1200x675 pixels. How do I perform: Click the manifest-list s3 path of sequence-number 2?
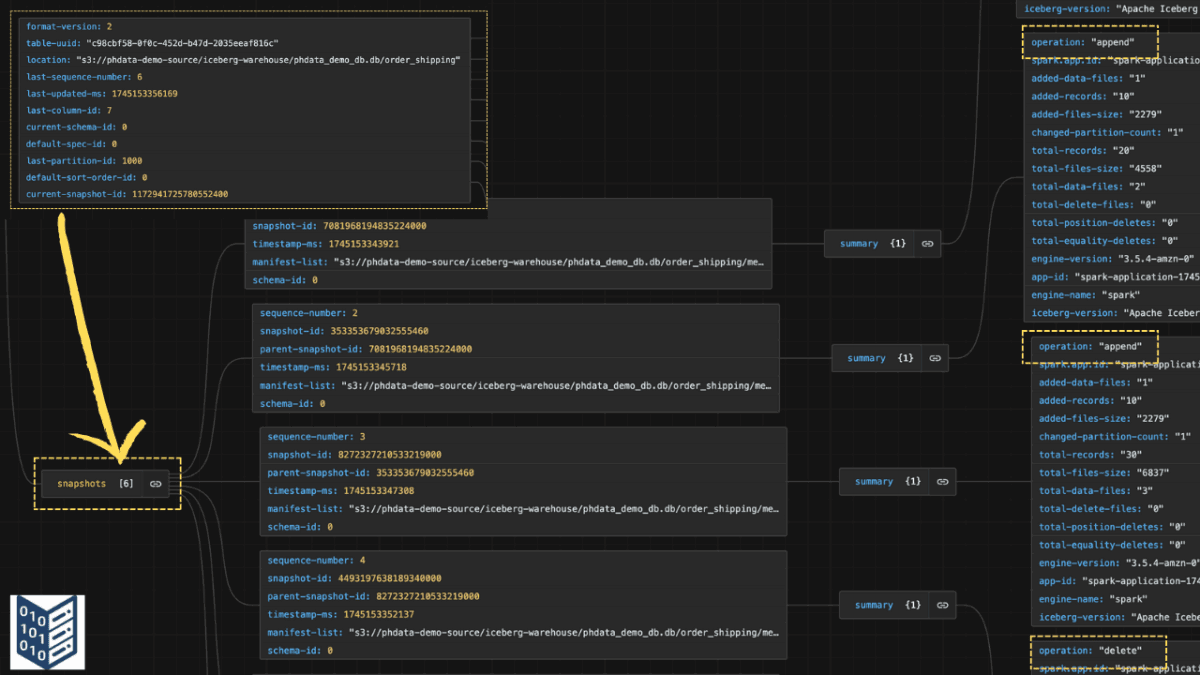(520, 385)
